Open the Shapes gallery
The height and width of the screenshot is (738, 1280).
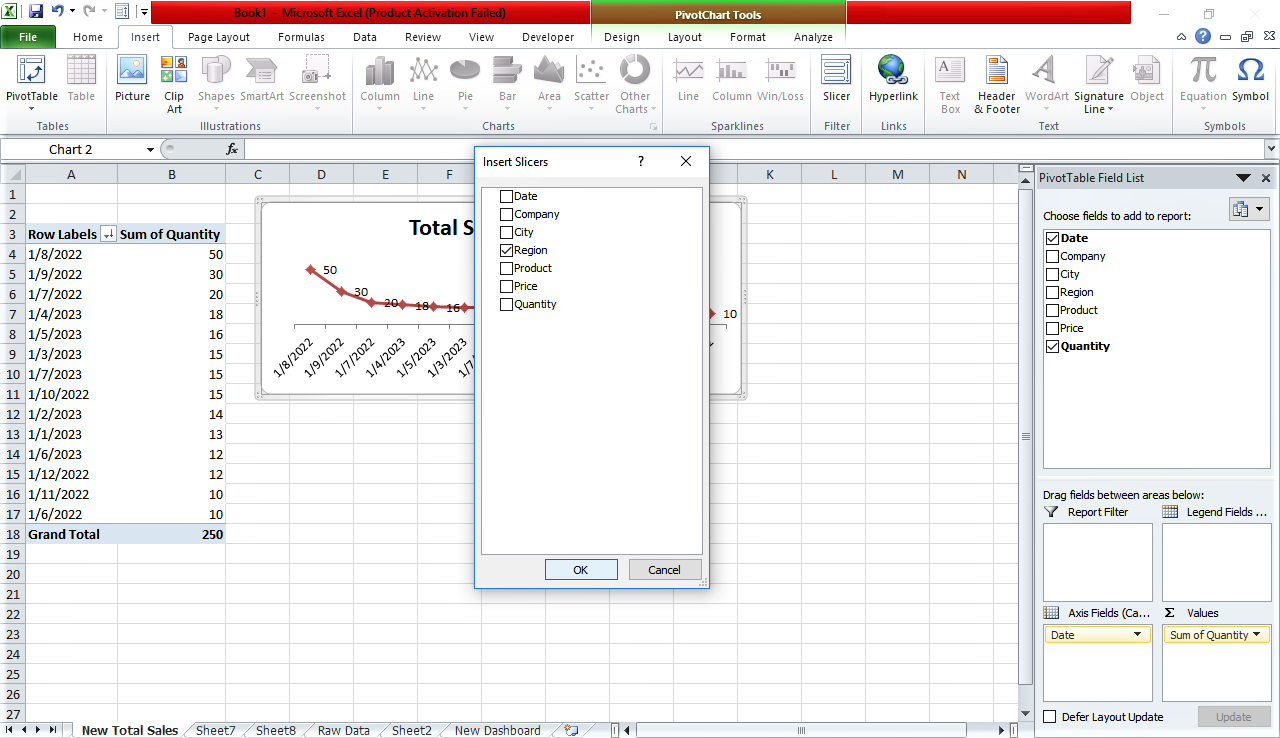pos(216,82)
